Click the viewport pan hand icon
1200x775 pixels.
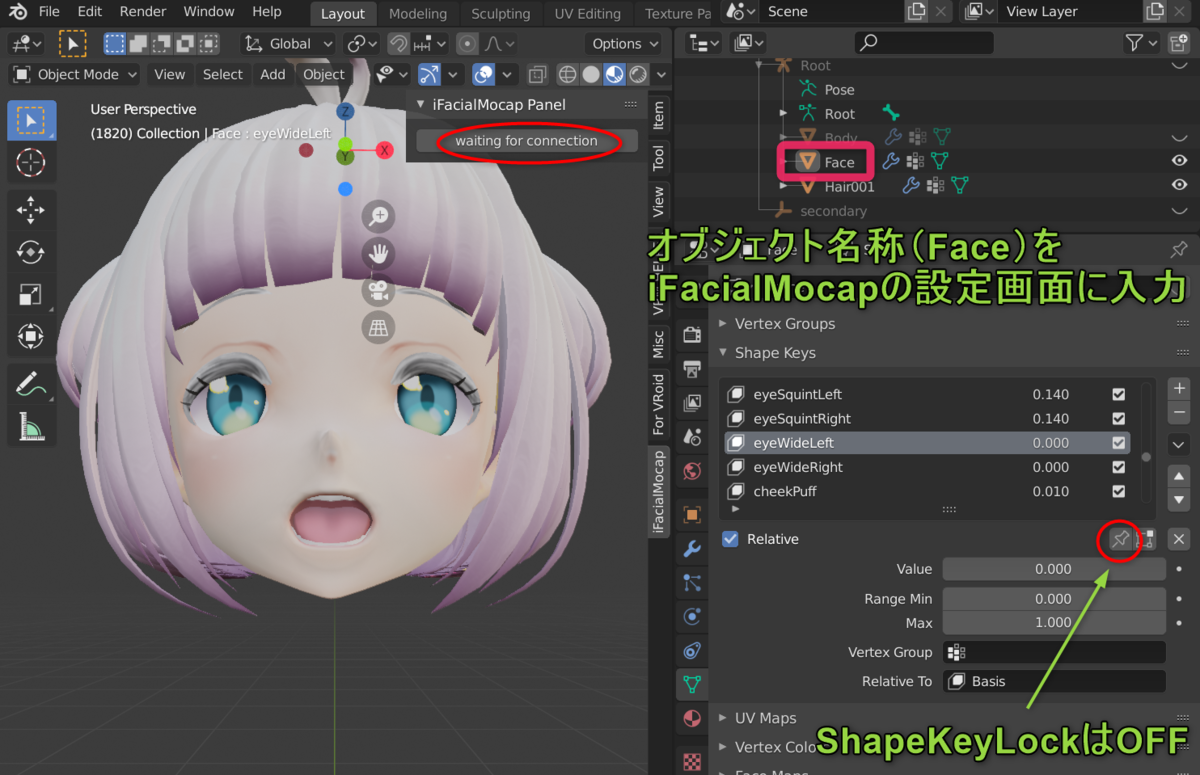(x=379, y=254)
